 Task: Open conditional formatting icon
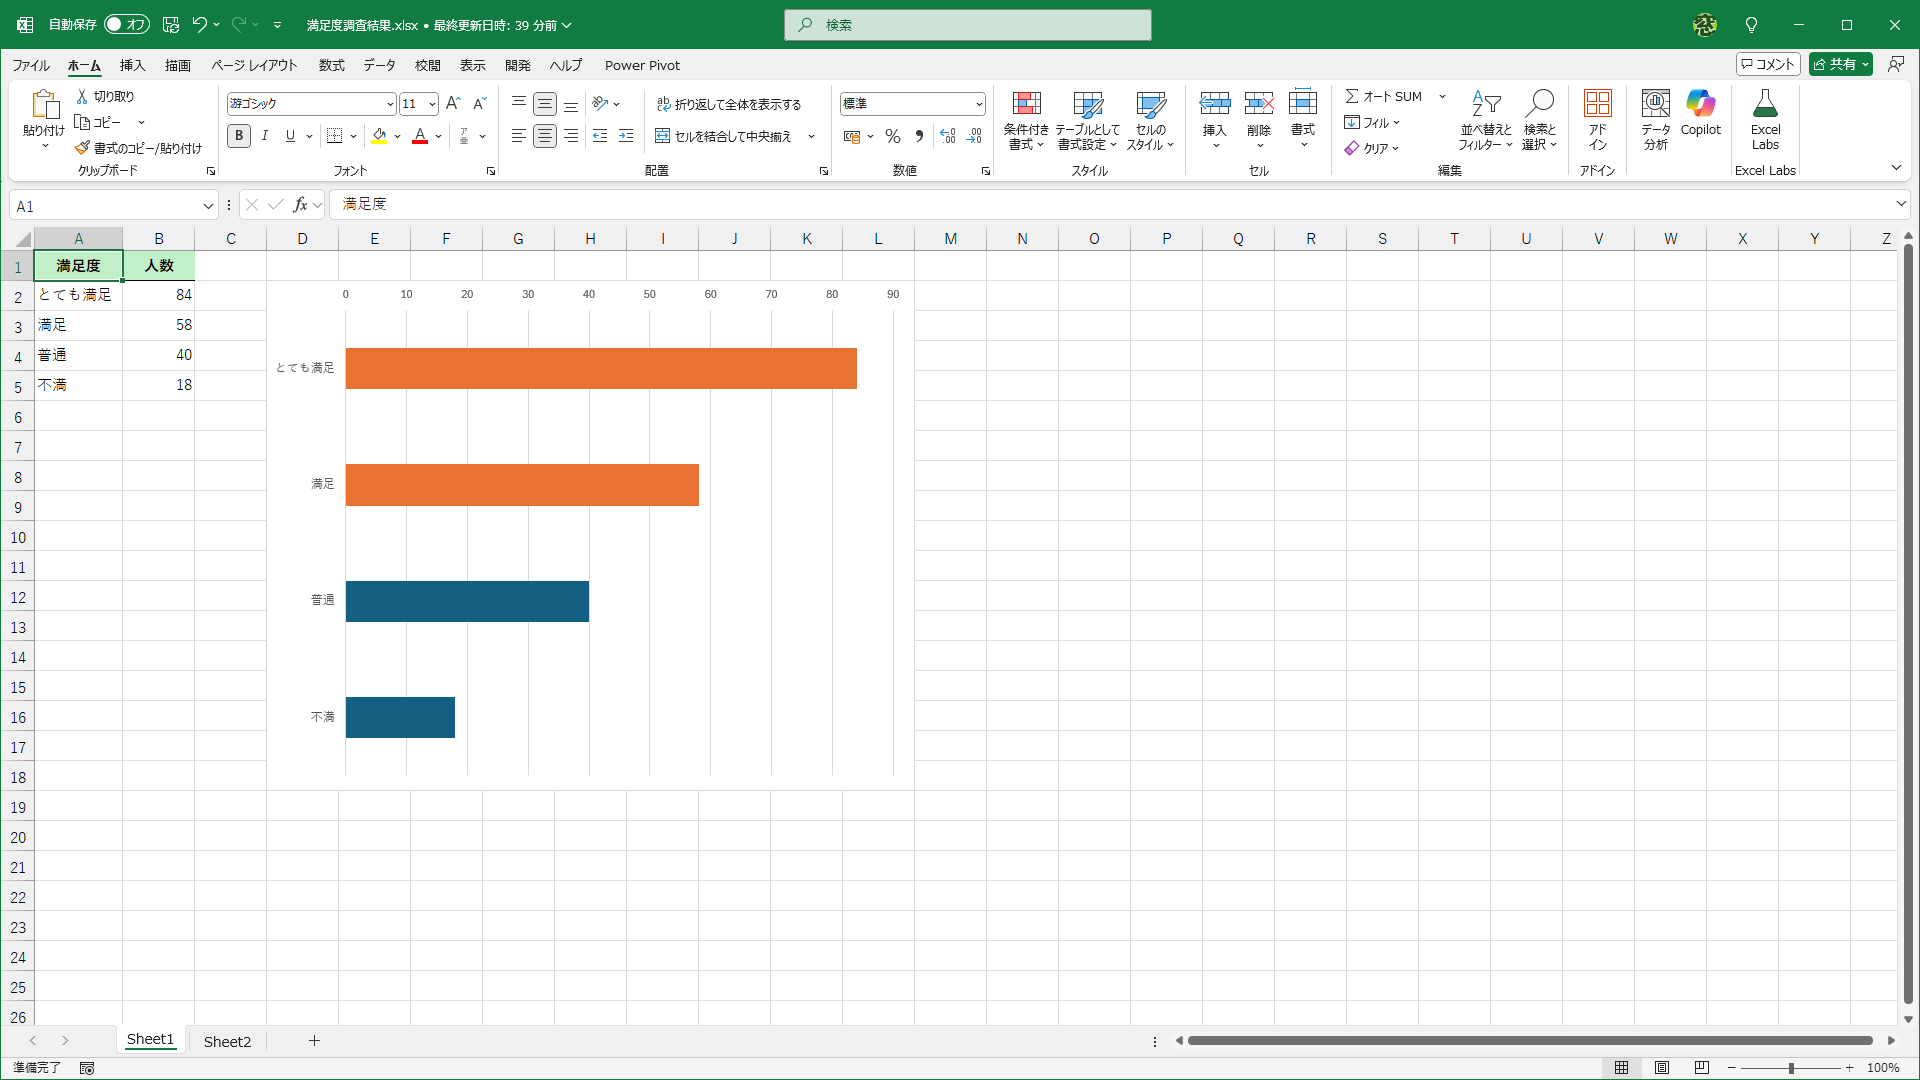(1026, 104)
